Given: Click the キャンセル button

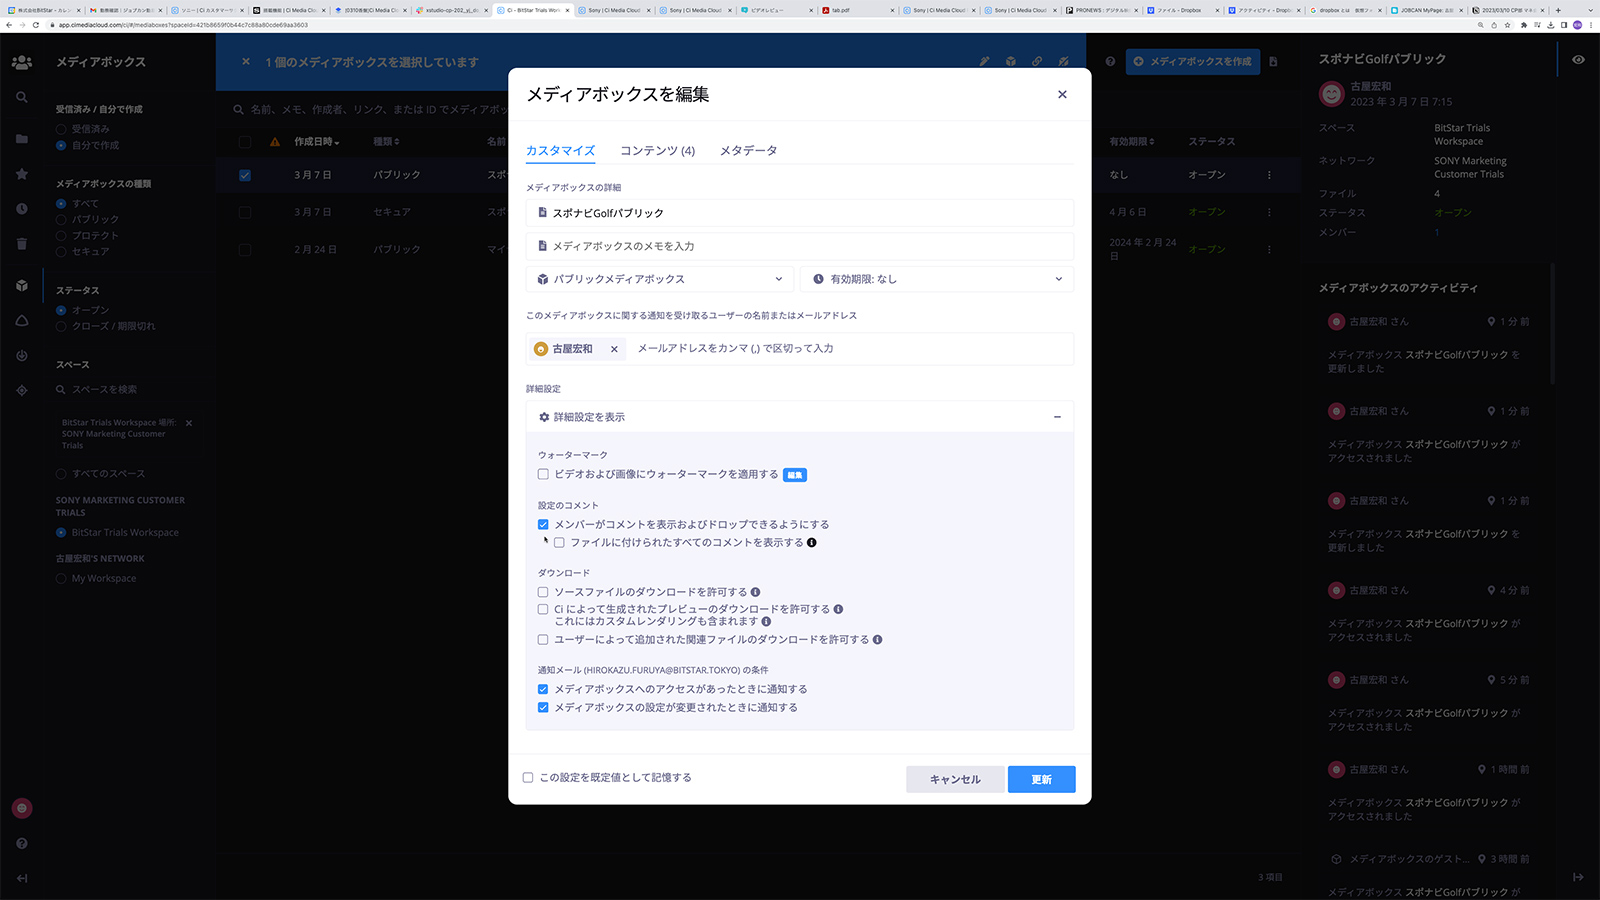Looking at the screenshot, I should click(x=955, y=779).
